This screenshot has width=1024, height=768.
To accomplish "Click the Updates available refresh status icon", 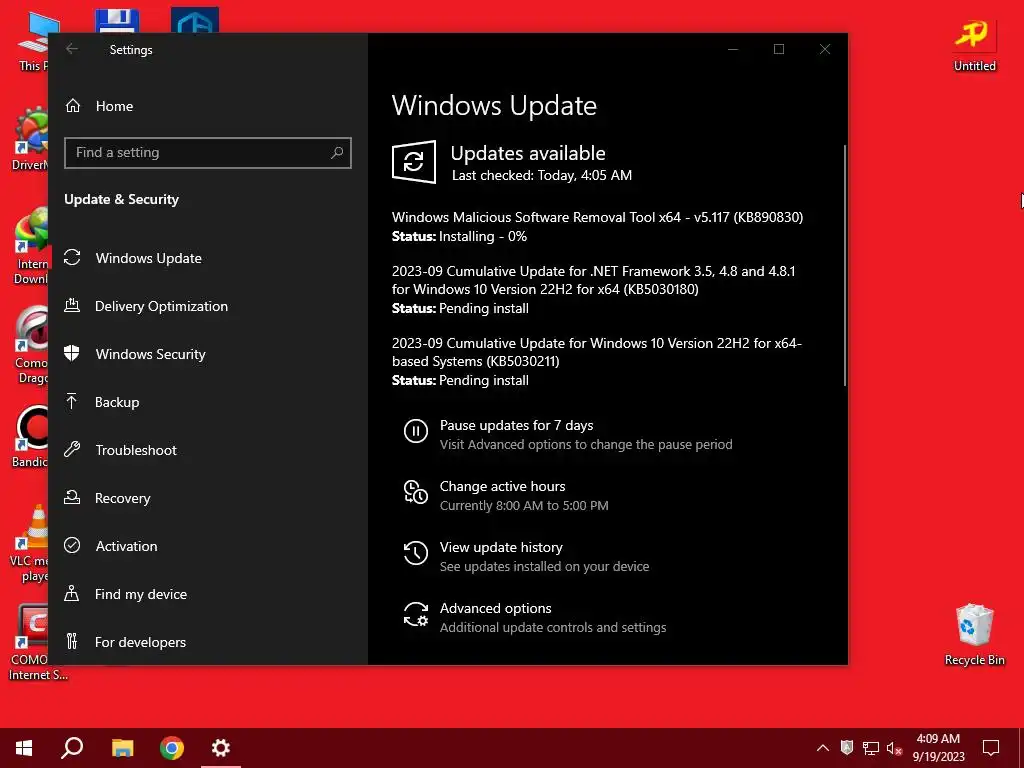I will click(x=414, y=161).
